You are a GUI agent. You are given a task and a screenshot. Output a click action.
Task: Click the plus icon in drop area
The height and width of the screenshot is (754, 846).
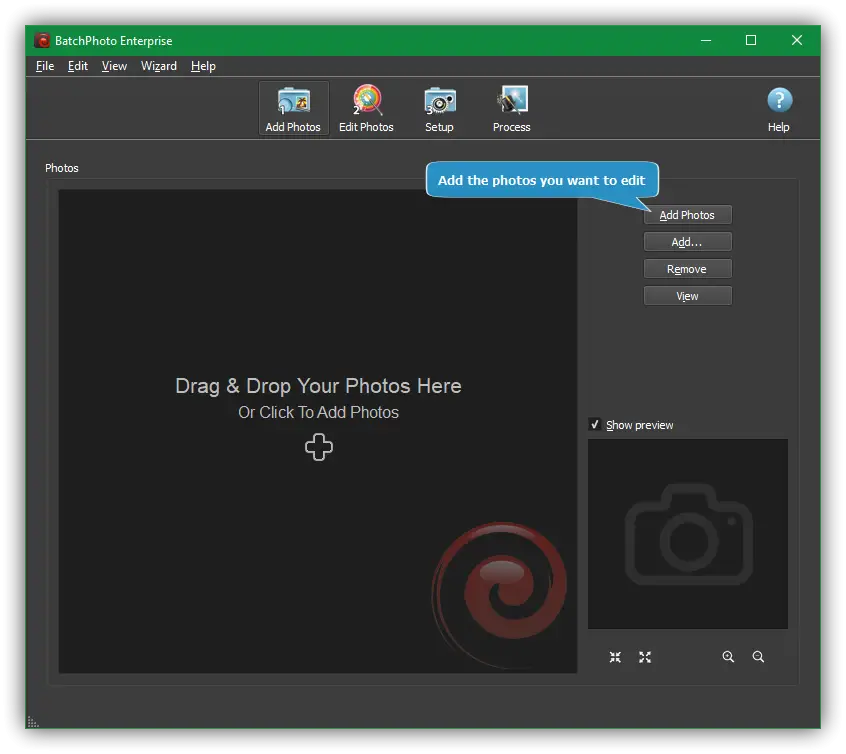[319, 448]
